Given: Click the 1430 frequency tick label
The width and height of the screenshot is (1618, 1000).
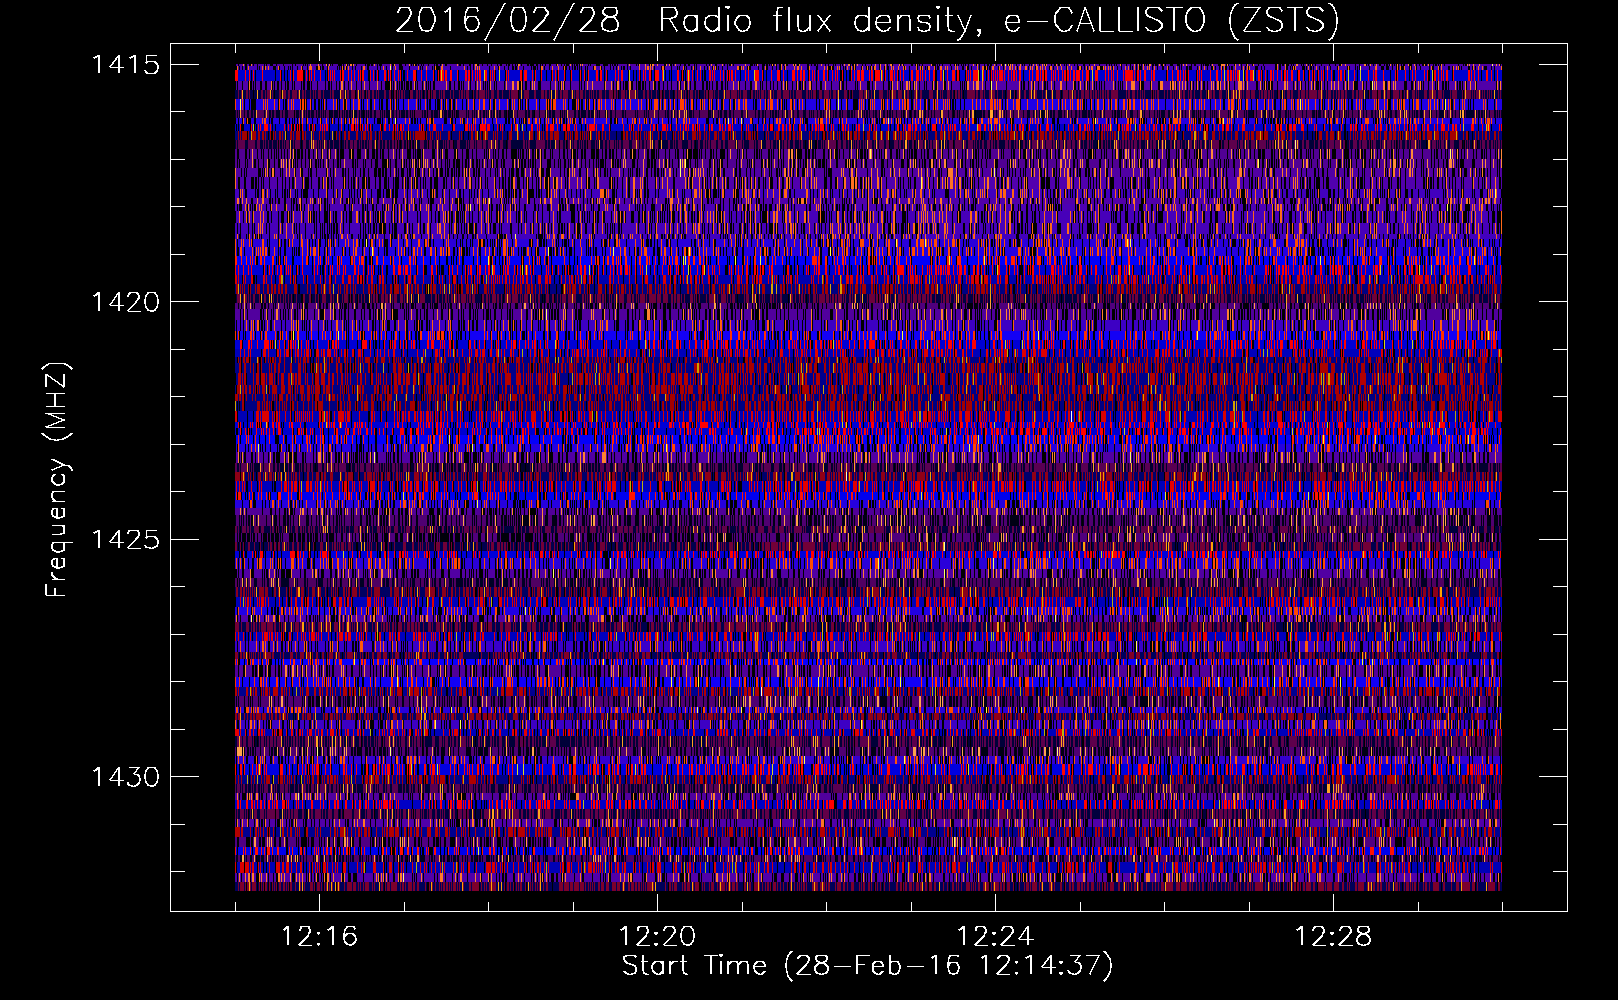Looking at the screenshot, I should (125, 777).
